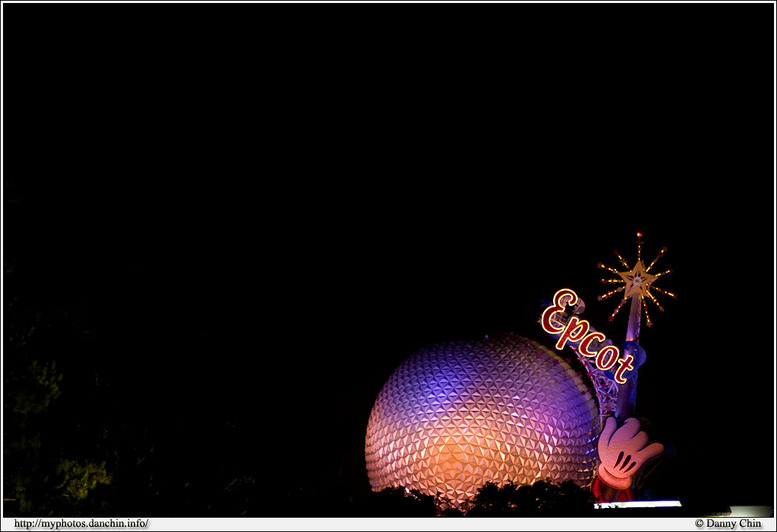Click the glowing star atop the wand
The height and width of the screenshot is (532, 777).
(x=636, y=278)
